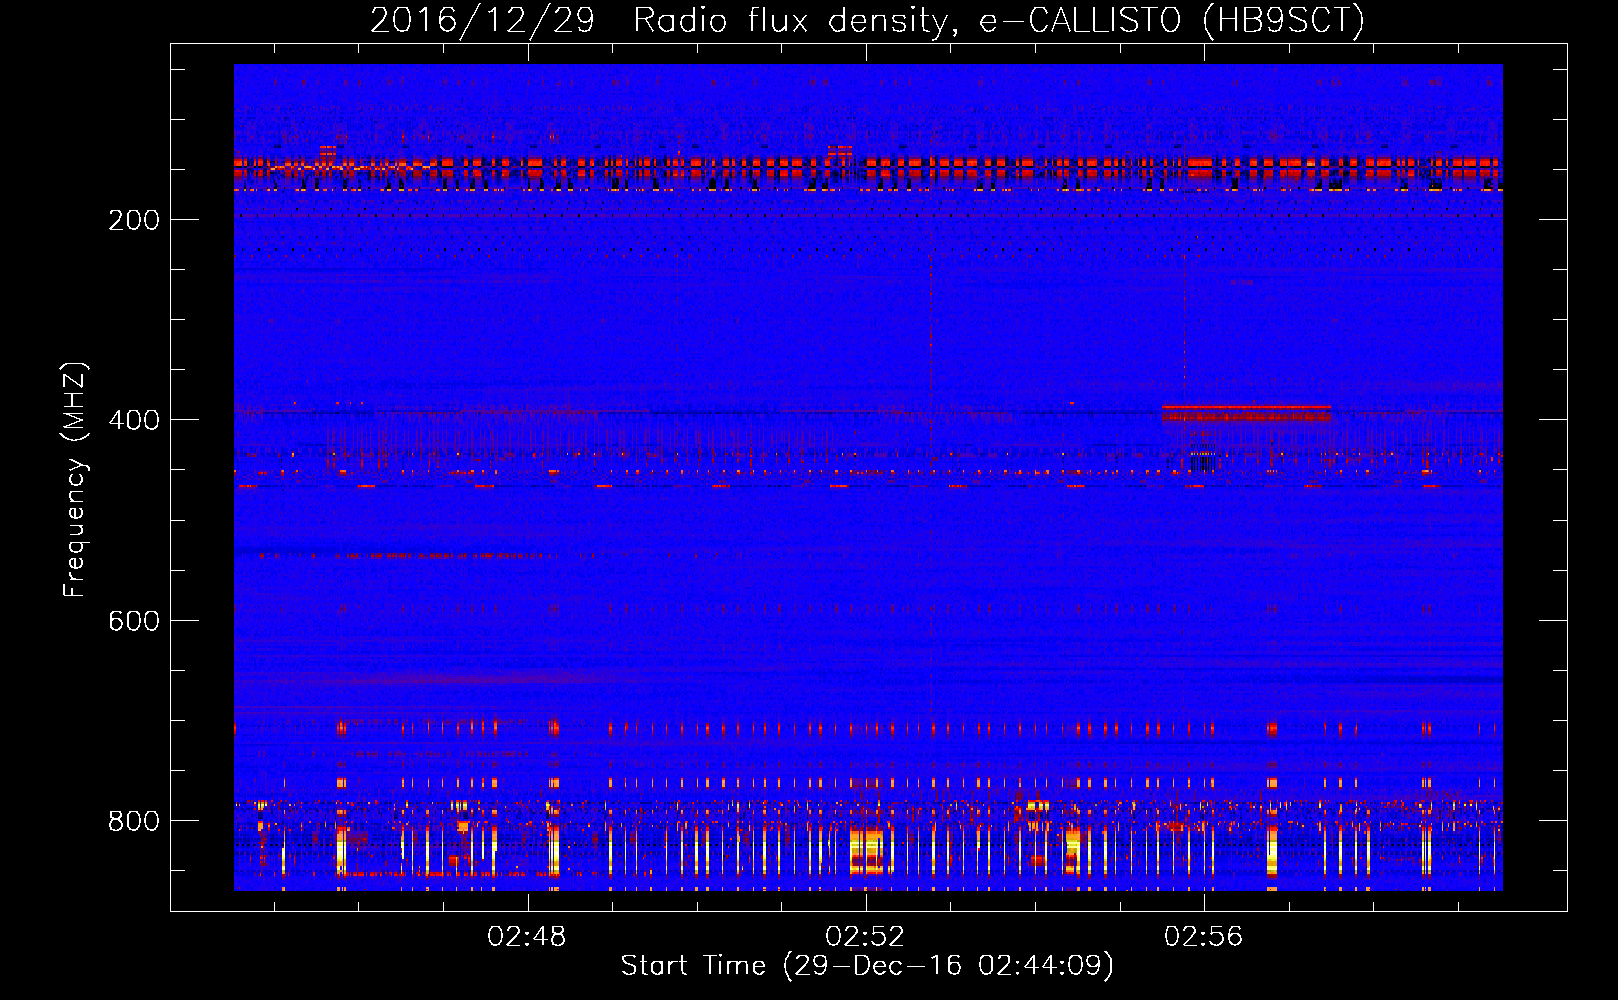Viewport: 1618px width, 1000px height.
Task: Click the 800 frequency tick label
Action: click(x=134, y=821)
